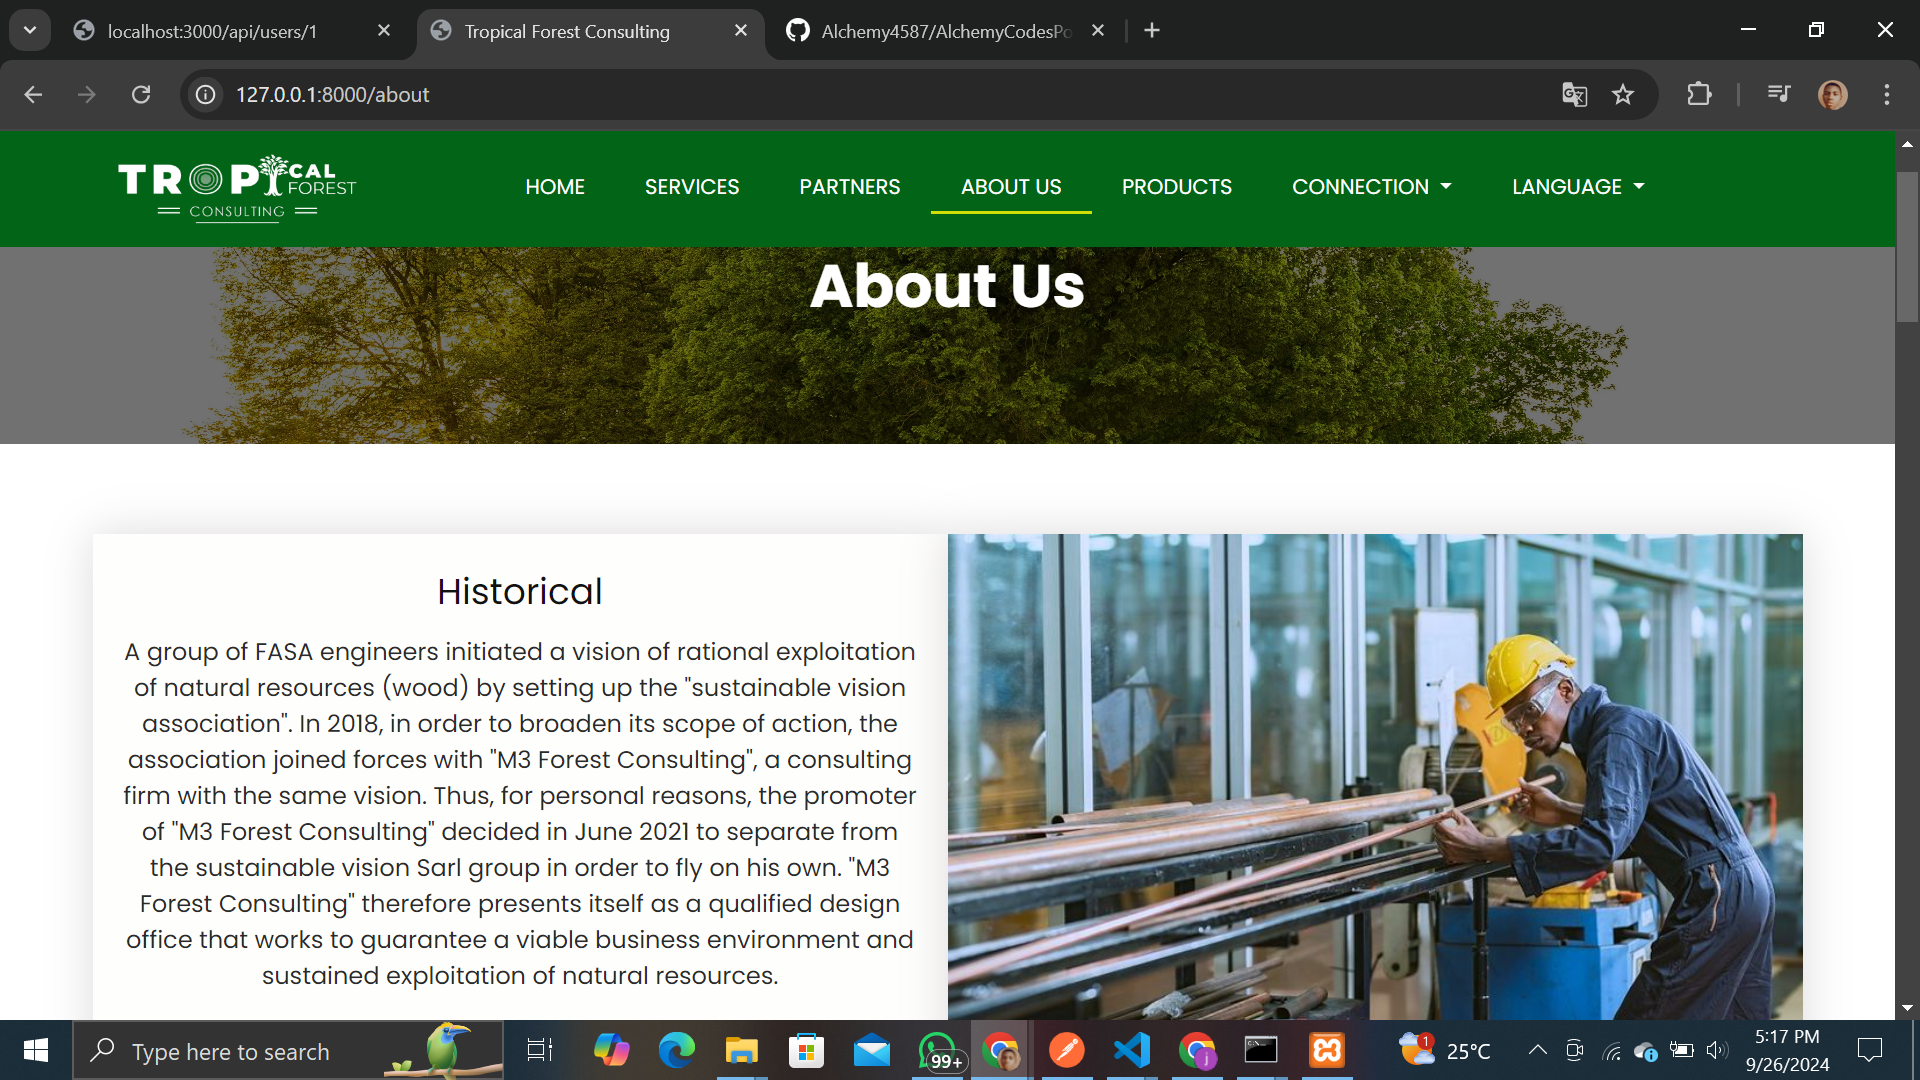Expand the CONNECTION dropdown menu
The image size is (1920, 1080).
tap(1371, 187)
